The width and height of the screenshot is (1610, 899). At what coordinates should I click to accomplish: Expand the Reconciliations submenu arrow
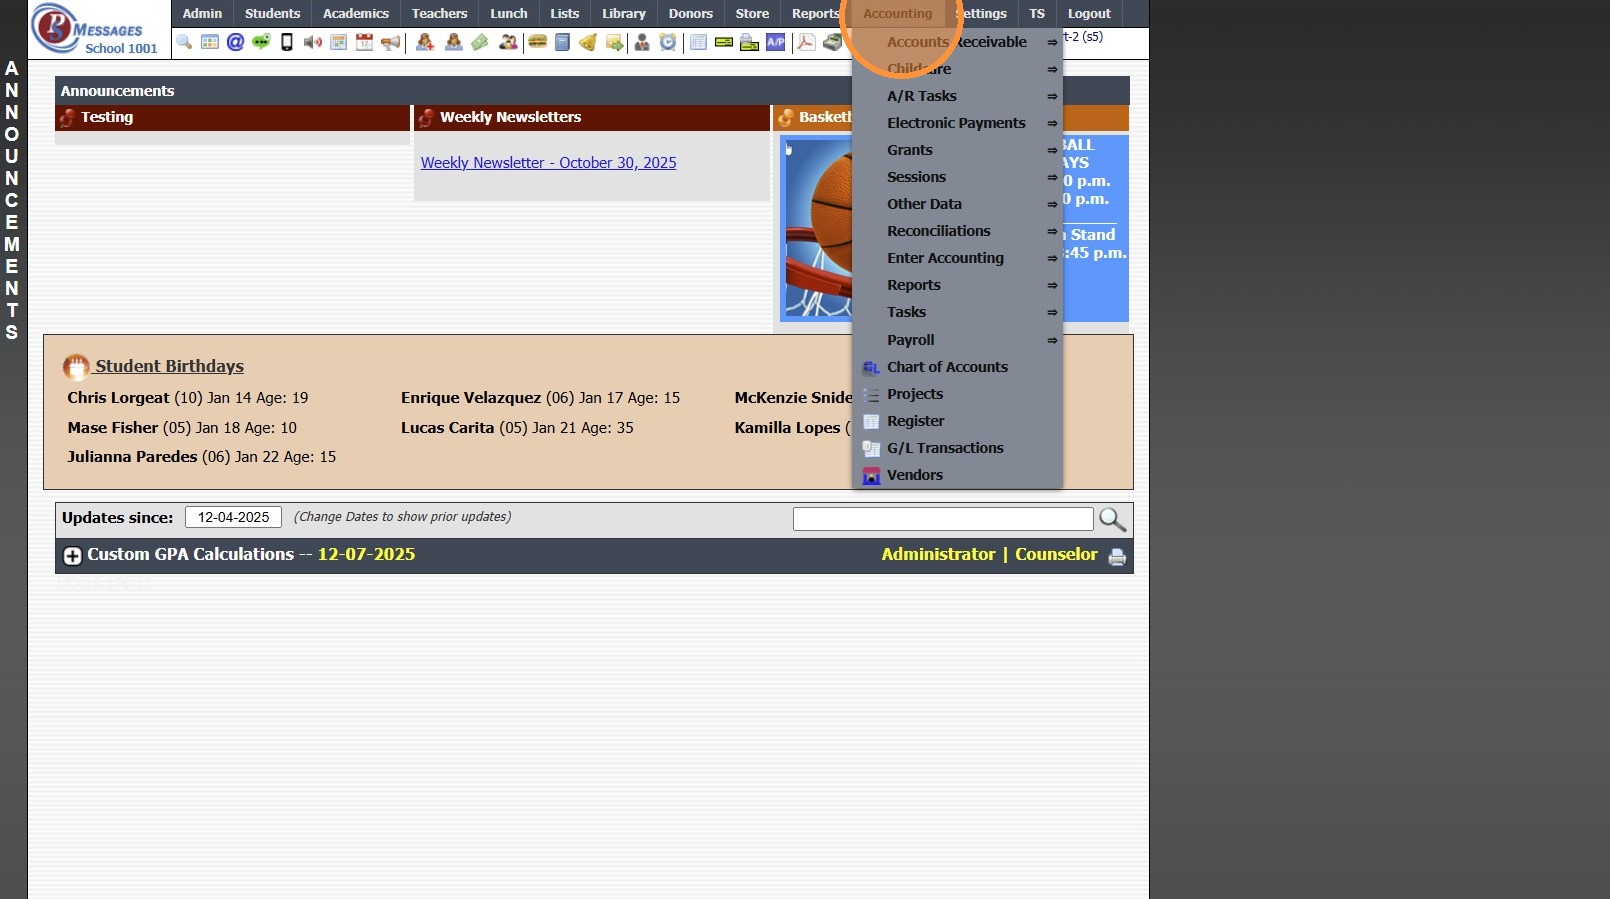pyautogui.click(x=1052, y=231)
